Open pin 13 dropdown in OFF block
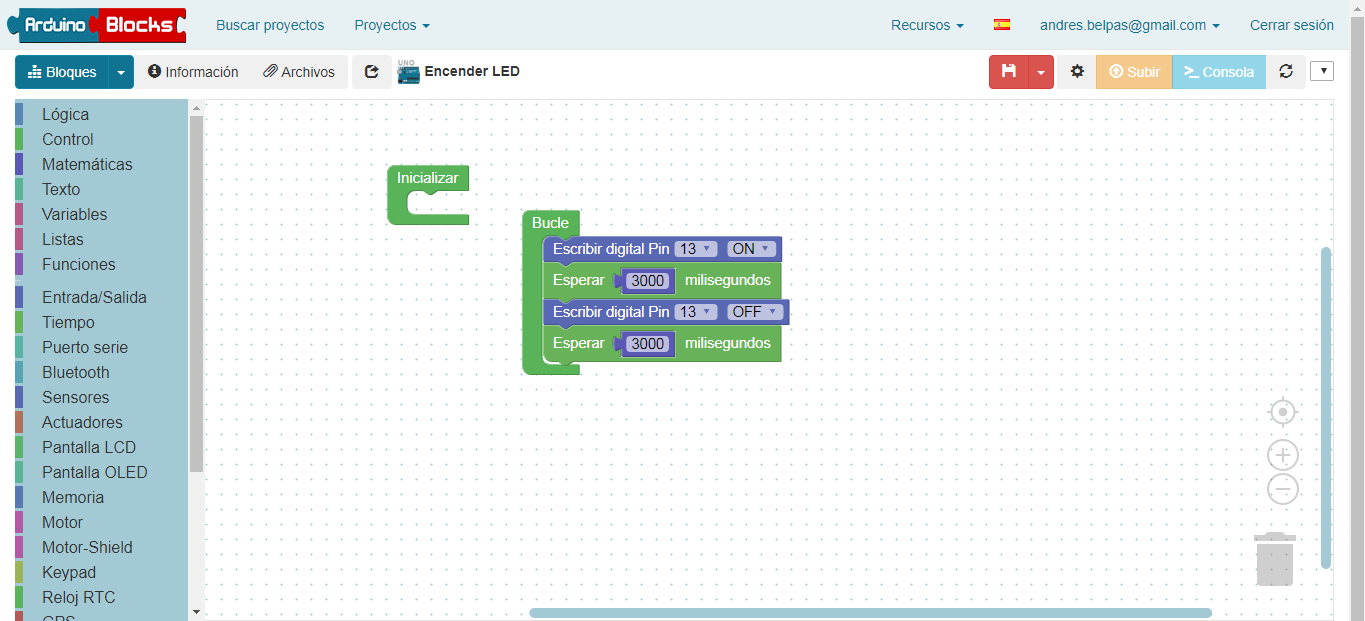This screenshot has height=621, width=1365. pyautogui.click(x=695, y=312)
